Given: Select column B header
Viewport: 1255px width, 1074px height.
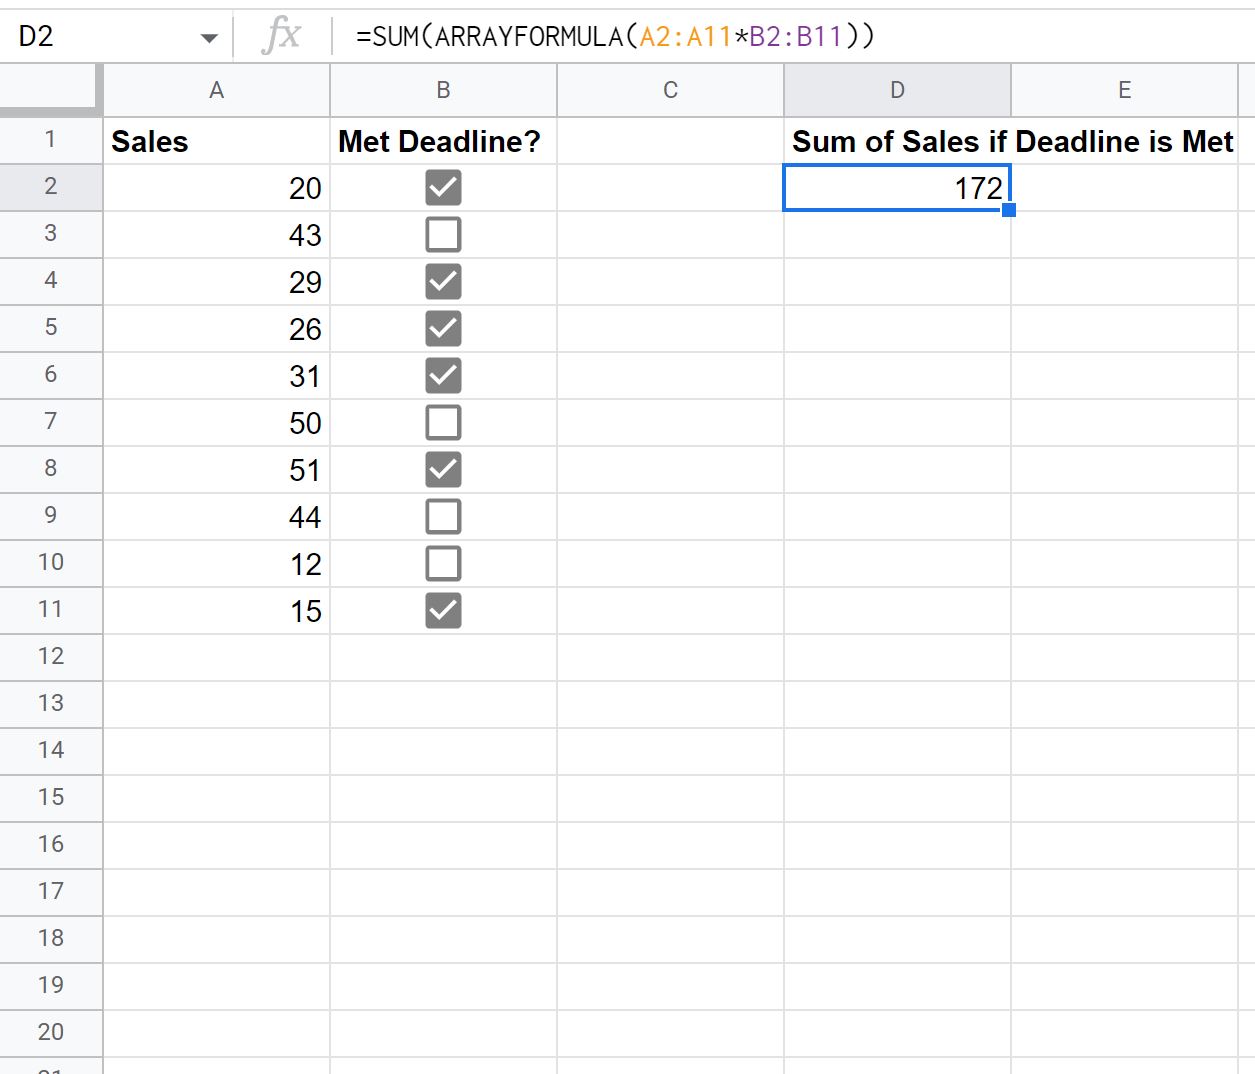Looking at the screenshot, I should click(x=442, y=90).
